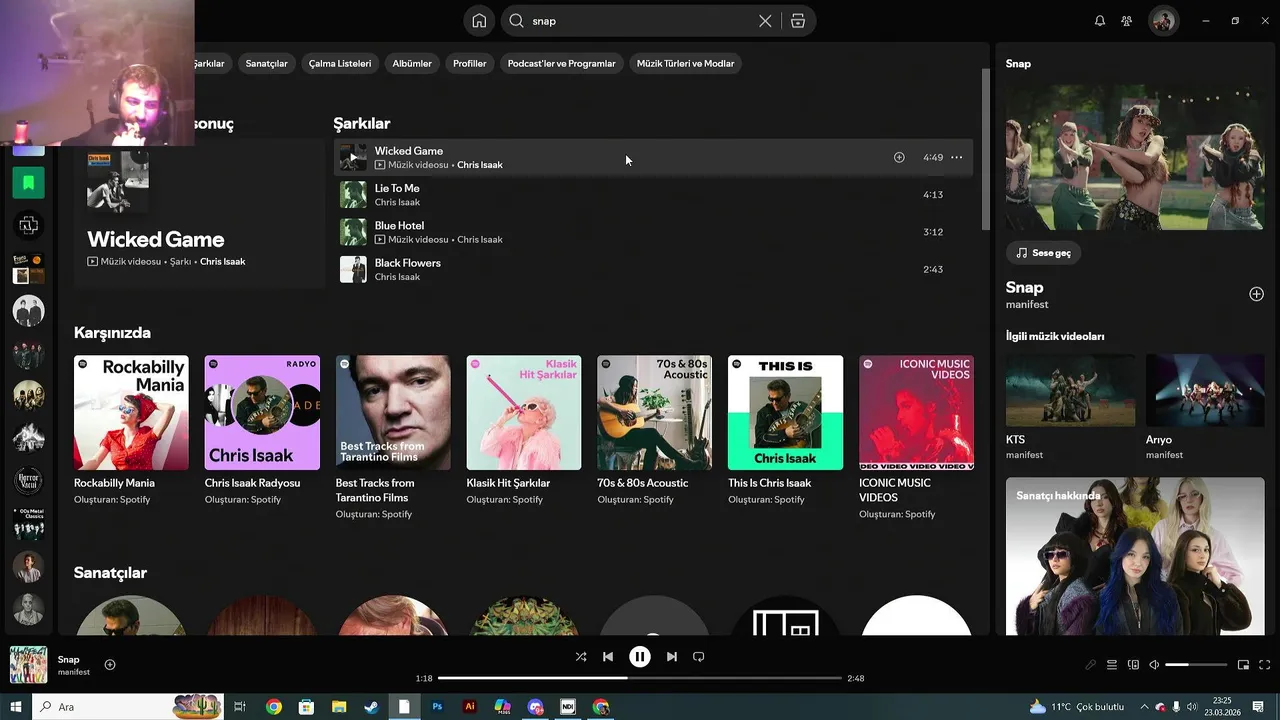Filter results by Profiller
The width and height of the screenshot is (1280, 720).
tap(469, 63)
